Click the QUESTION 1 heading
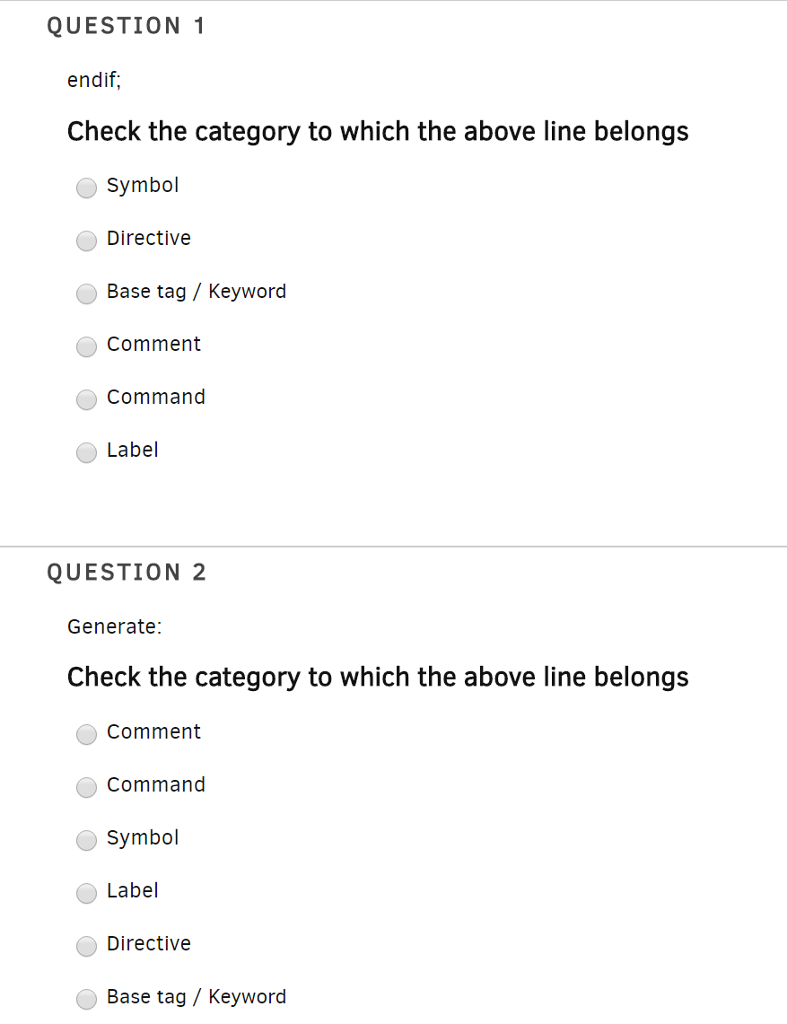 [126, 26]
